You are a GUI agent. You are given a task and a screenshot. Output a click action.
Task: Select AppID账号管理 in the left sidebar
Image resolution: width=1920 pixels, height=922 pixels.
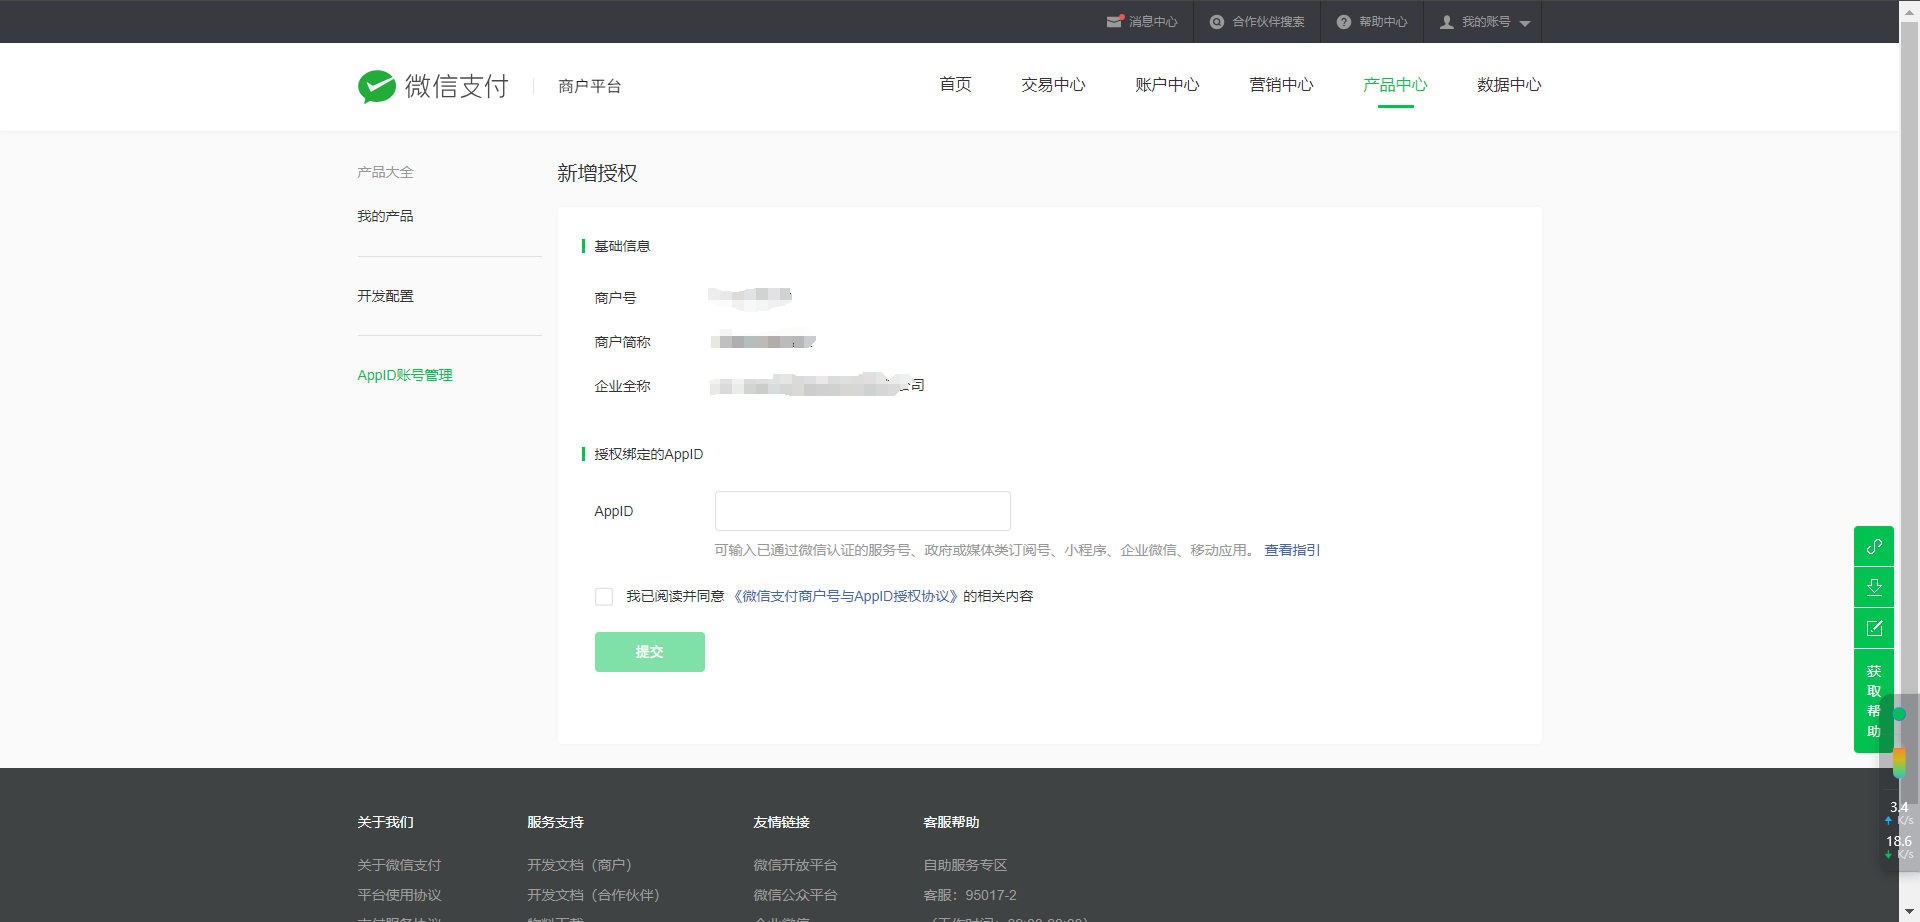tap(405, 375)
